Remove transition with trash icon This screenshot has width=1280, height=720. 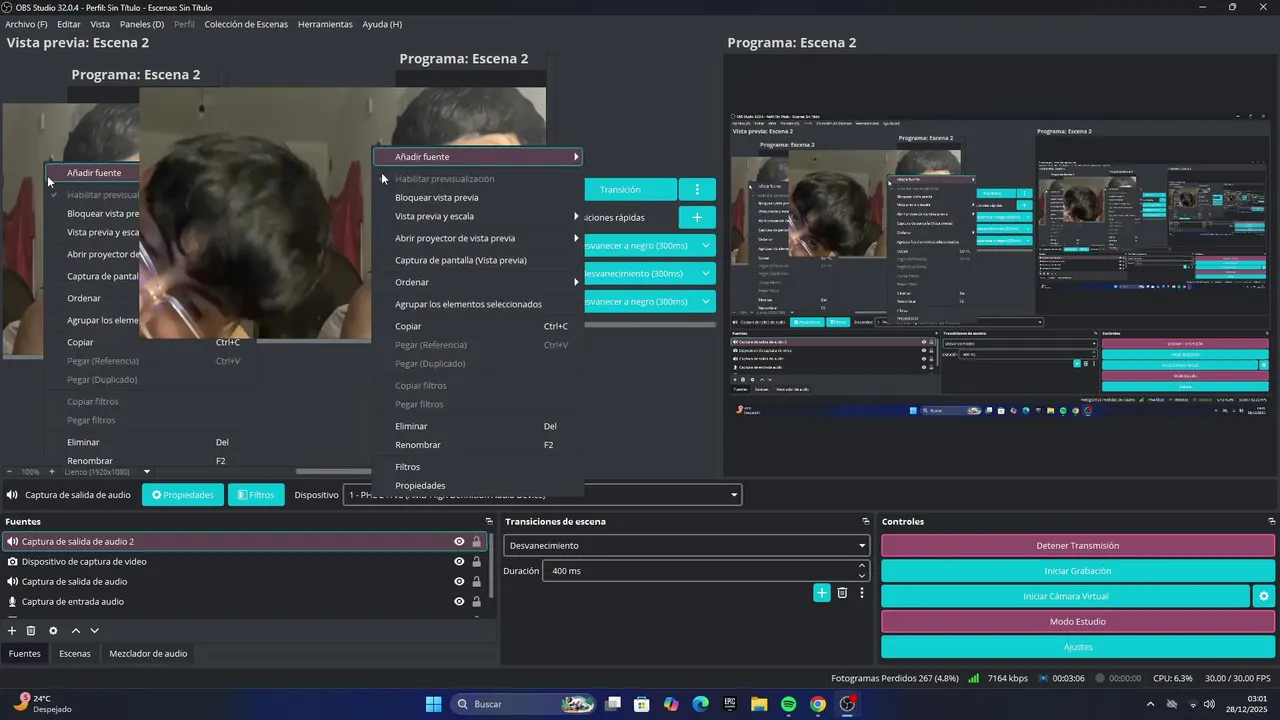coord(842,593)
